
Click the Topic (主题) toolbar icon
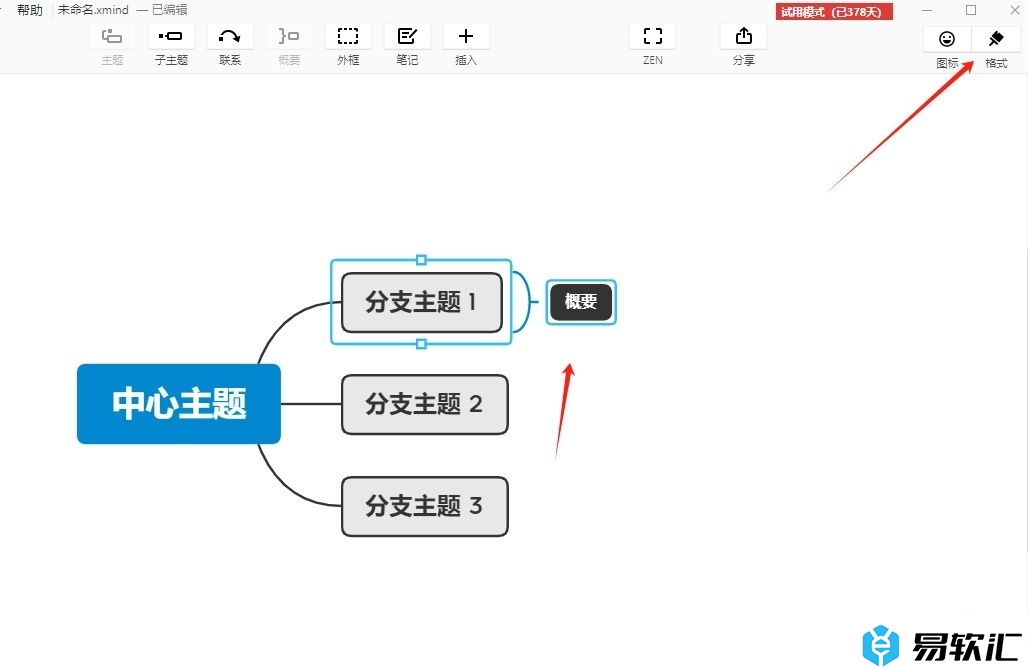pyautogui.click(x=112, y=37)
